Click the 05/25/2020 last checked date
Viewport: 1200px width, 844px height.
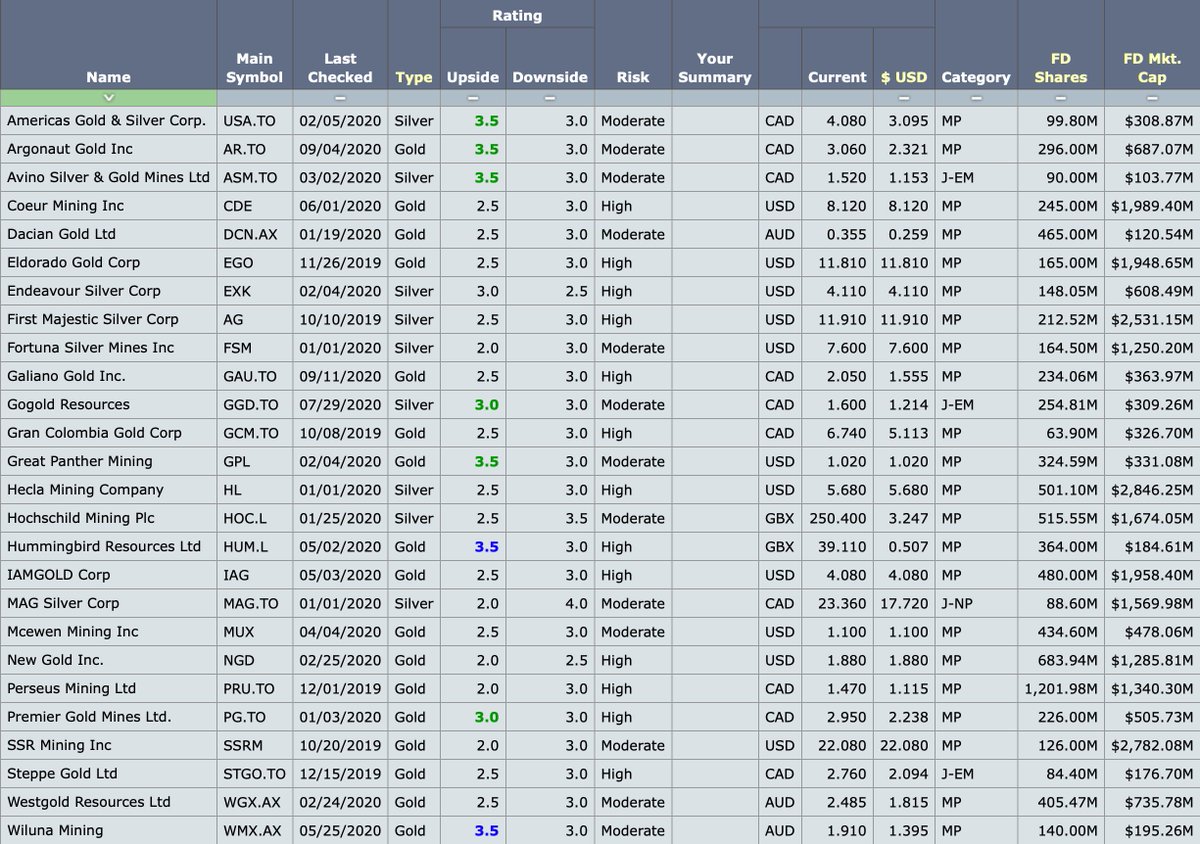tap(340, 830)
